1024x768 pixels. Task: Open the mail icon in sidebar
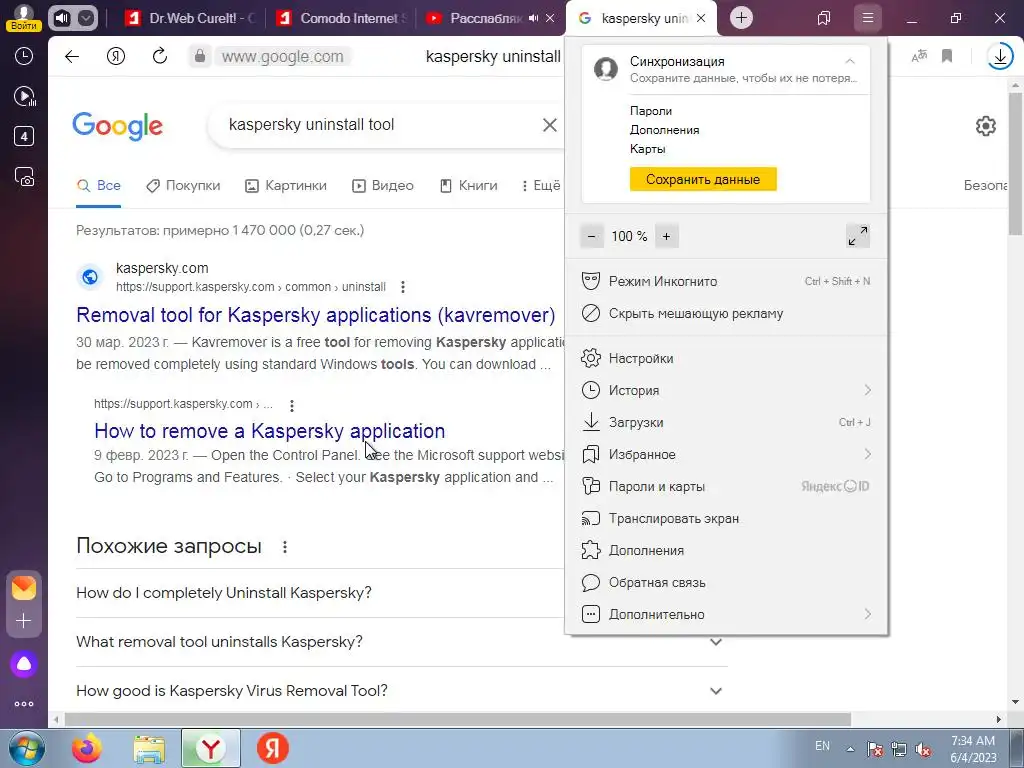24,588
